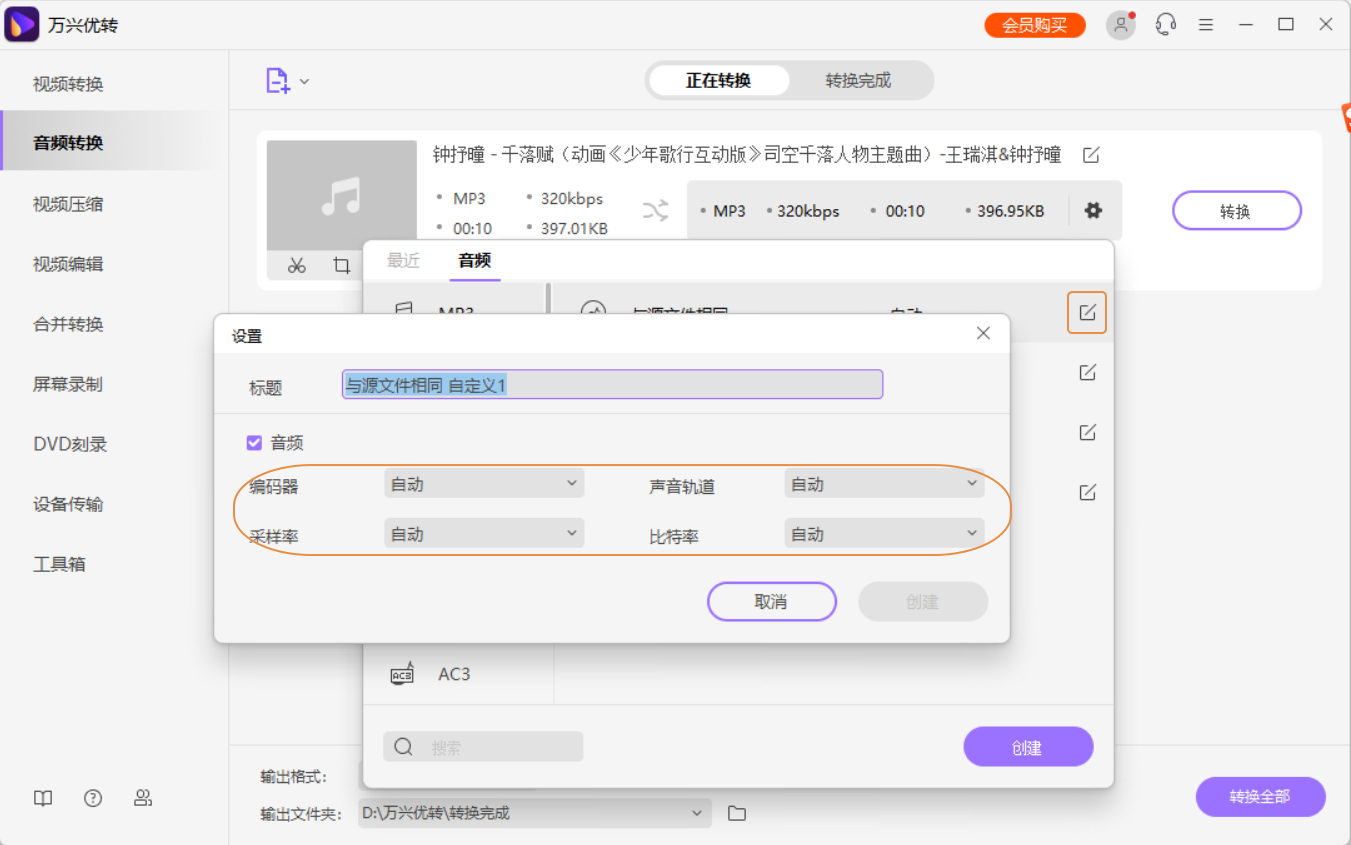This screenshot has width=1351, height=845.
Task: Expand the 采样率 dropdown
Action: coord(484,534)
